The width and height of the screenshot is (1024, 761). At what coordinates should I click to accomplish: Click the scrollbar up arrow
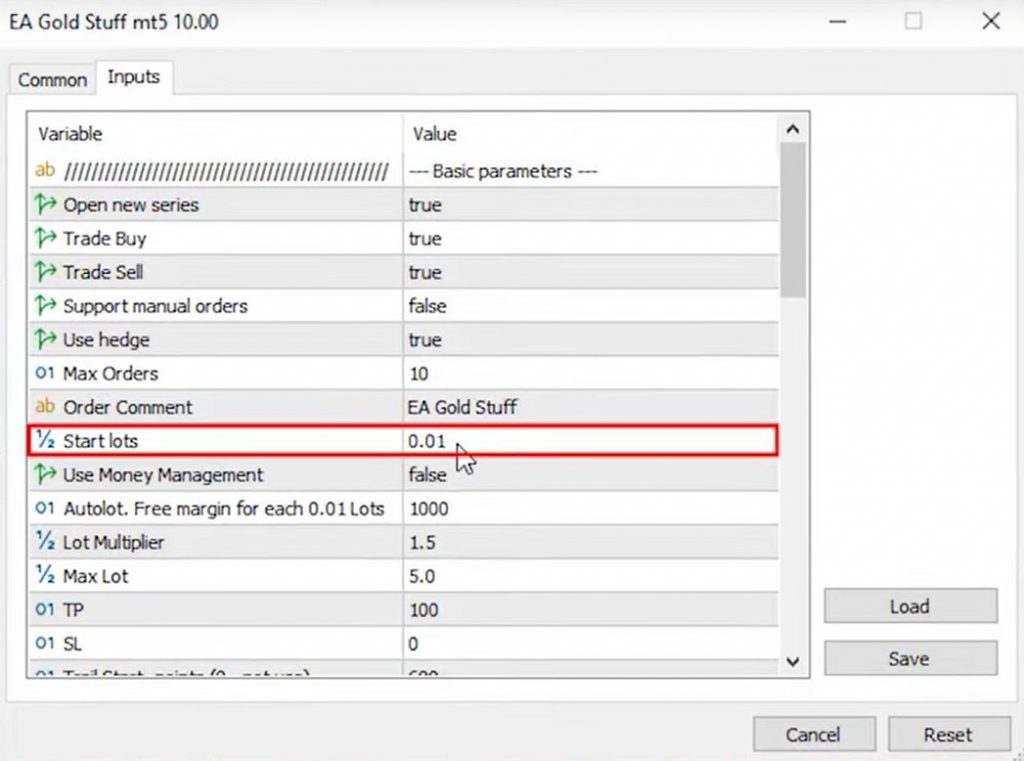pyautogui.click(x=793, y=130)
